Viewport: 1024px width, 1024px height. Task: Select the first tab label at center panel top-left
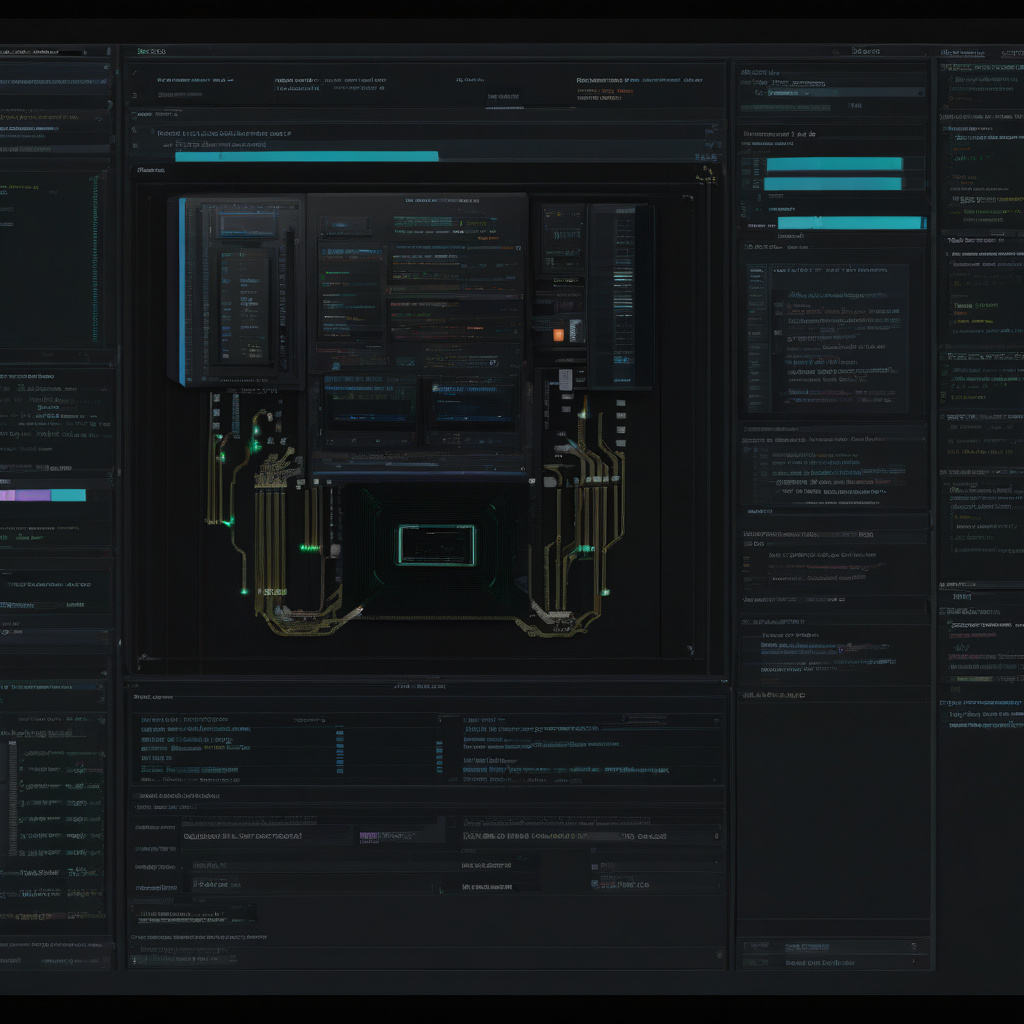[x=152, y=52]
